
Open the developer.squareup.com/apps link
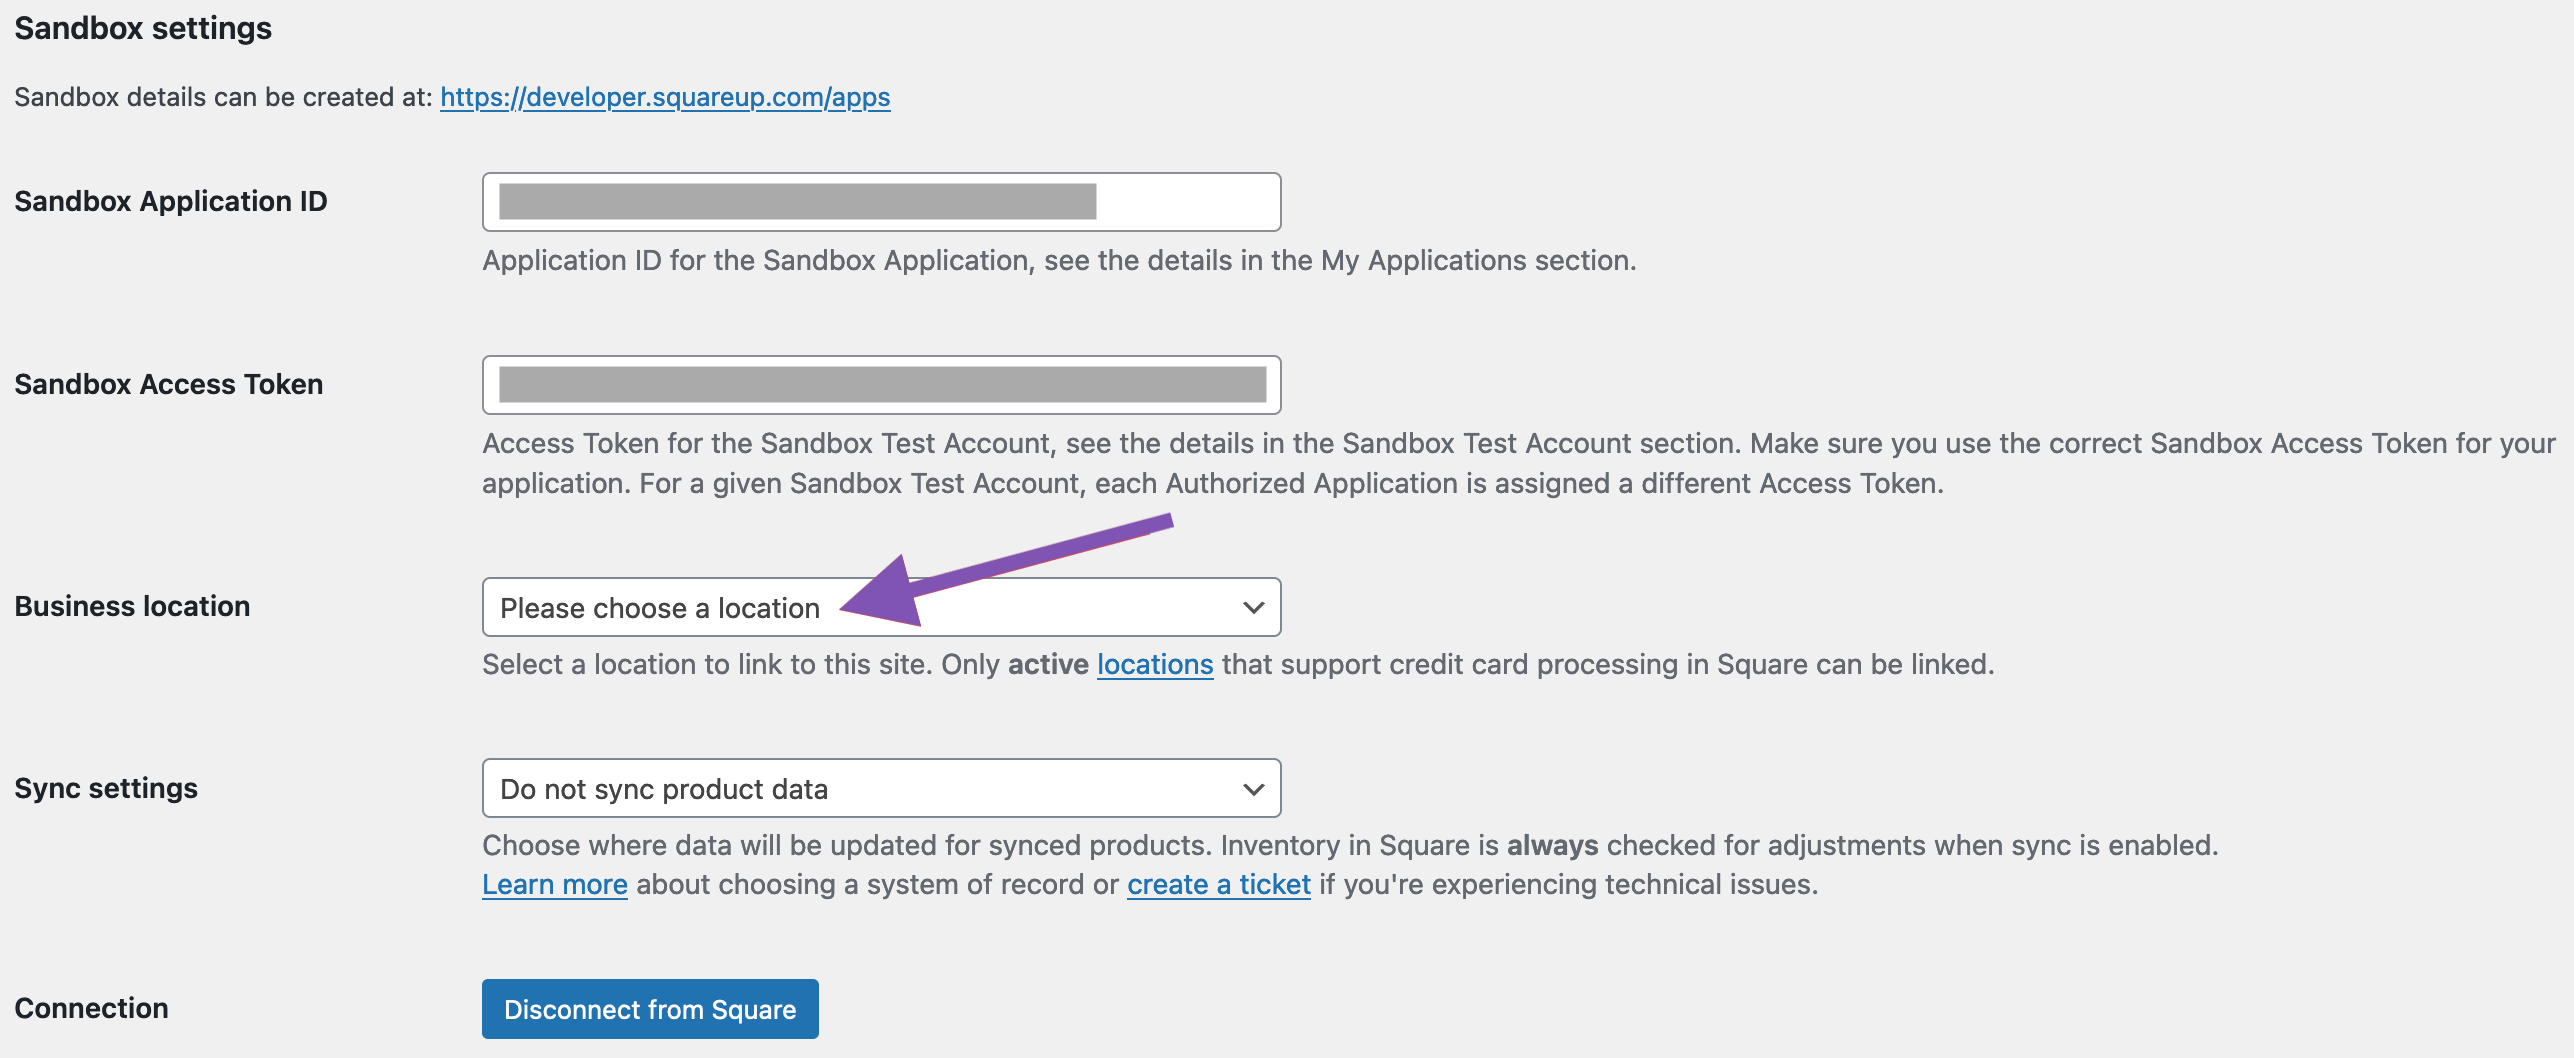[664, 97]
